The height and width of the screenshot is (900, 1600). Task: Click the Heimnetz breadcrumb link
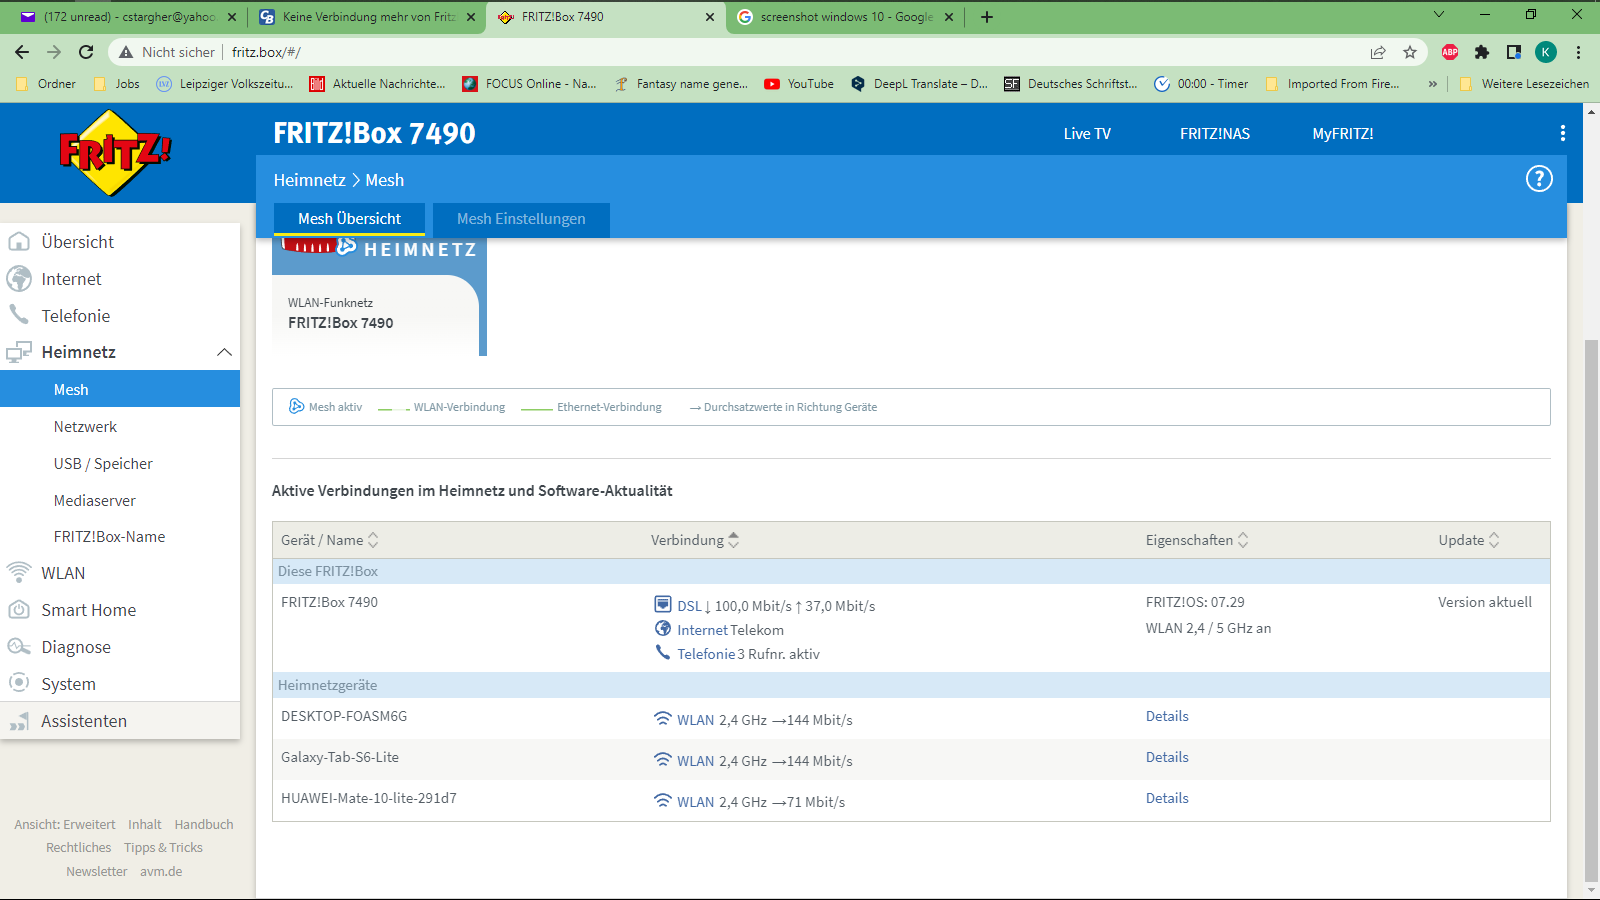(x=310, y=180)
